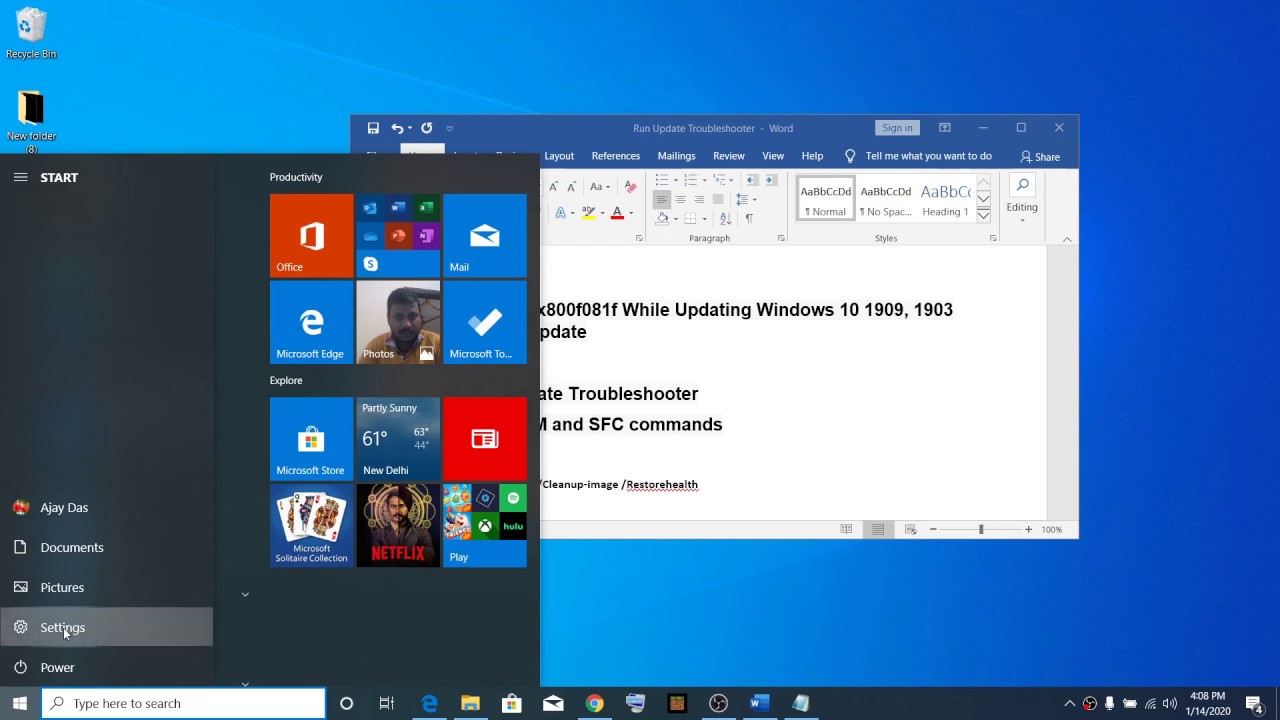Click the Save icon in Word title bar
Viewport: 1280px width, 720px height.
tap(373, 128)
